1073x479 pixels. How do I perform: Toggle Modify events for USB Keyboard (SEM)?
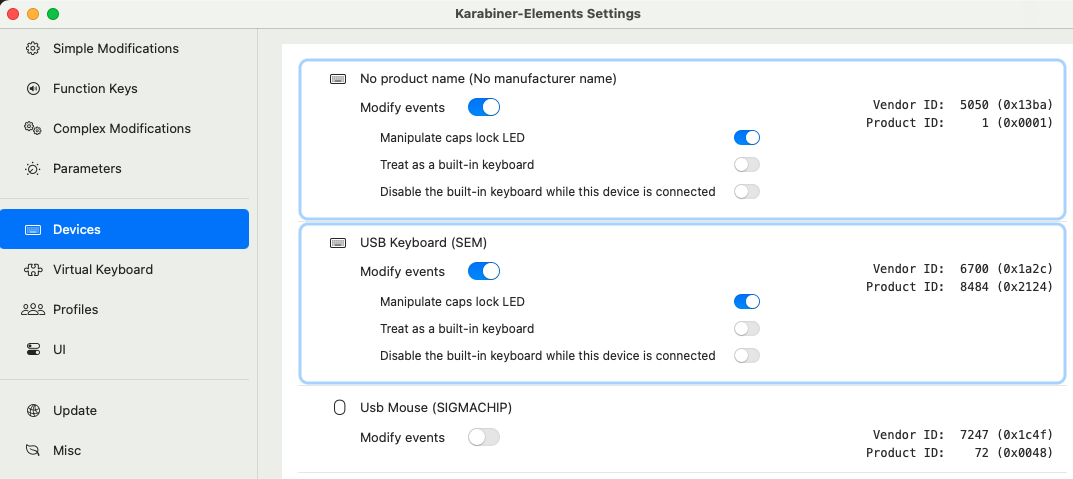click(484, 272)
